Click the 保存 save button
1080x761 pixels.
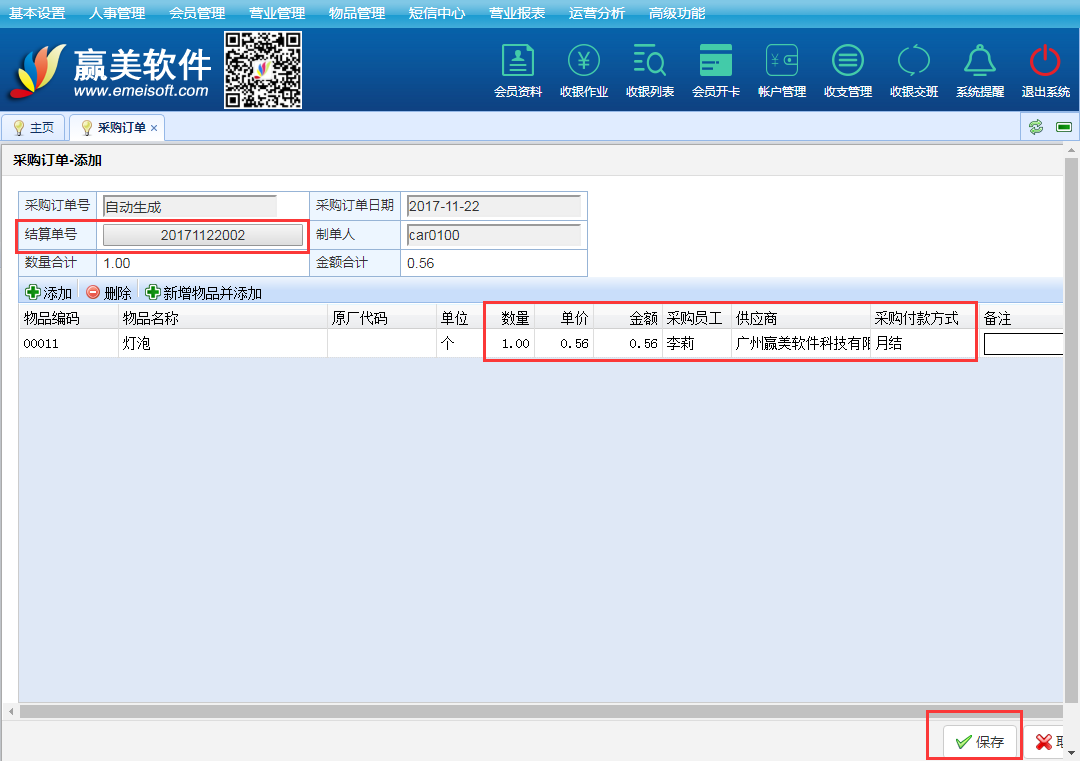[x=980, y=742]
